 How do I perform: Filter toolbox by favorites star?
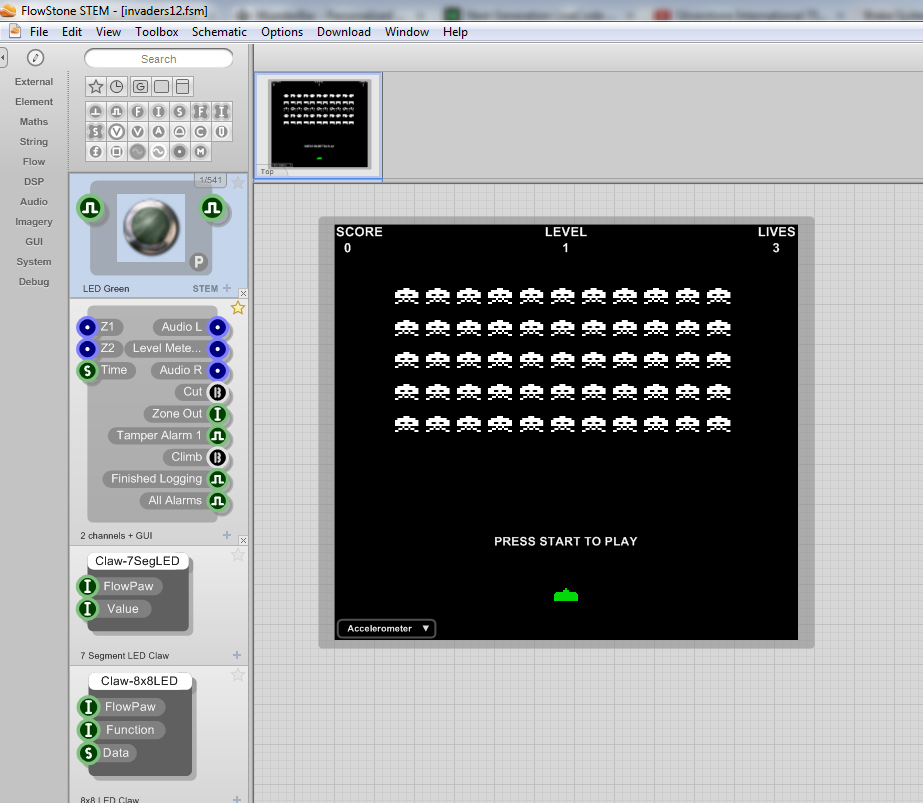[x=96, y=87]
